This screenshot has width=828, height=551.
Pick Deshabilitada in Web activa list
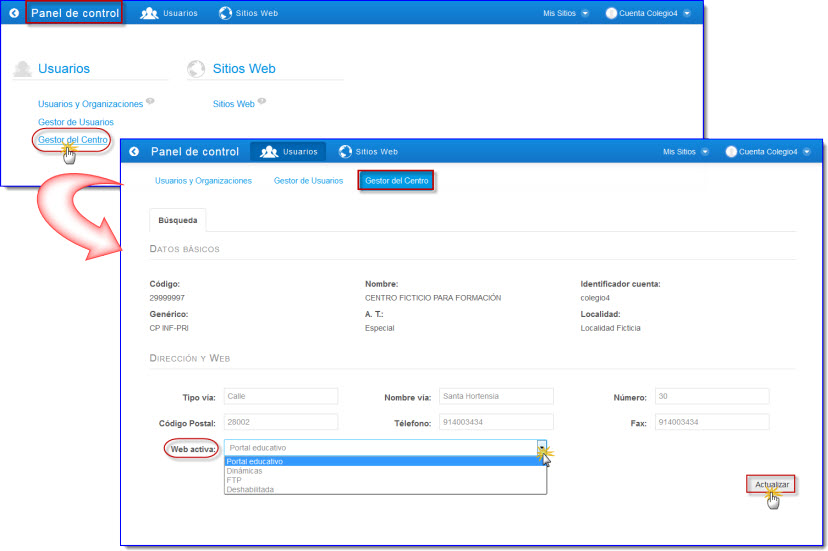tap(250, 489)
